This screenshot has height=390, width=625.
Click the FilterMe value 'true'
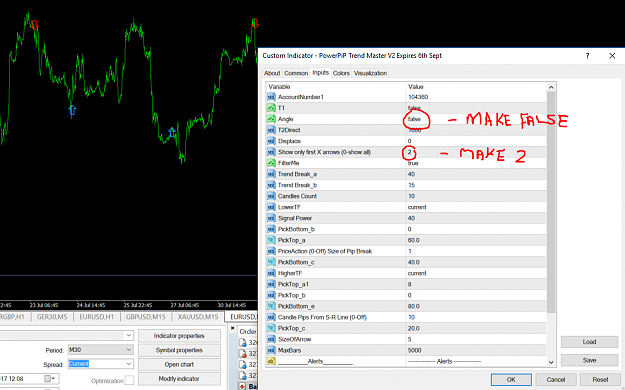click(x=413, y=163)
